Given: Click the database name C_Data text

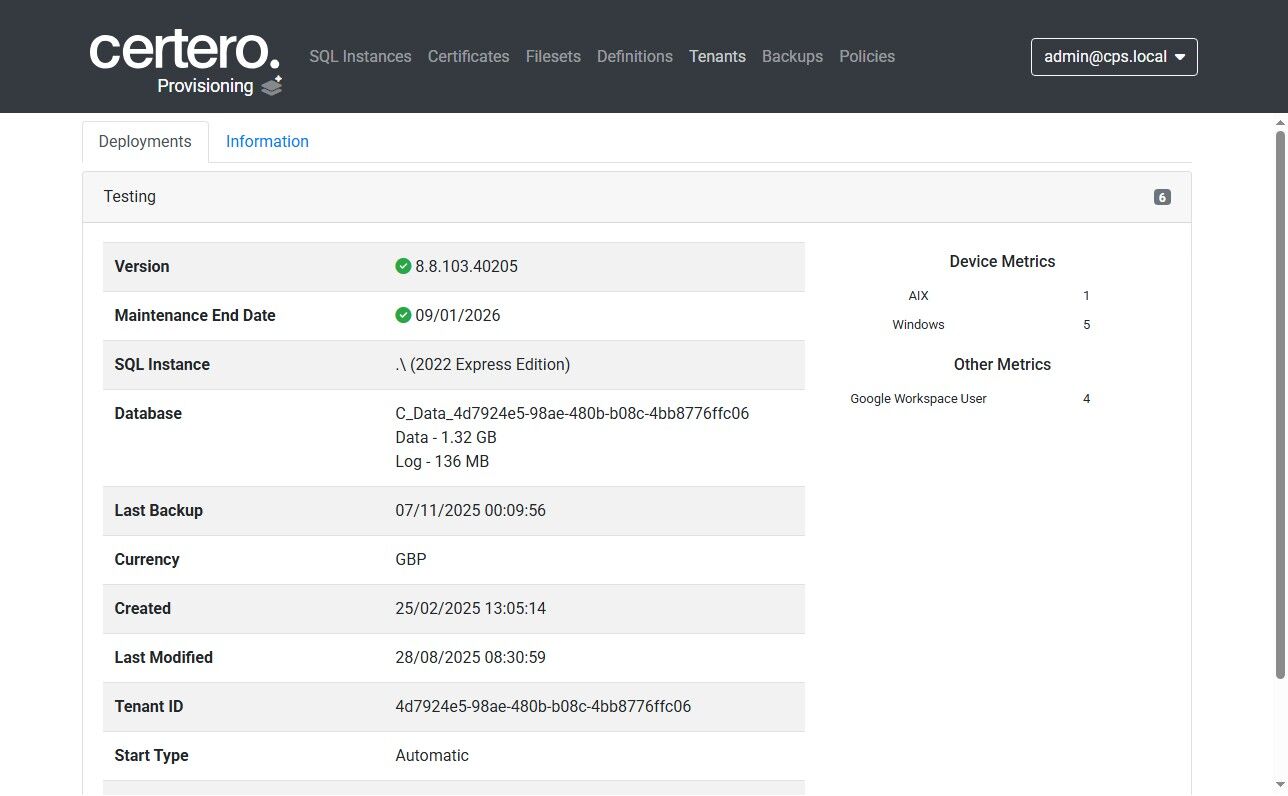Looking at the screenshot, I should click(x=572, y=413).
